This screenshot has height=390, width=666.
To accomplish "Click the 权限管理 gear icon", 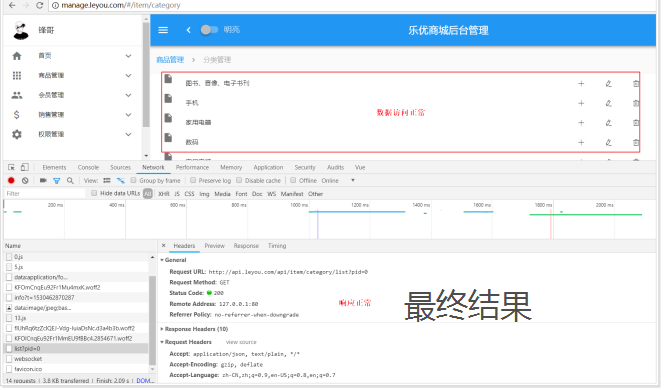I will [17, 134].
